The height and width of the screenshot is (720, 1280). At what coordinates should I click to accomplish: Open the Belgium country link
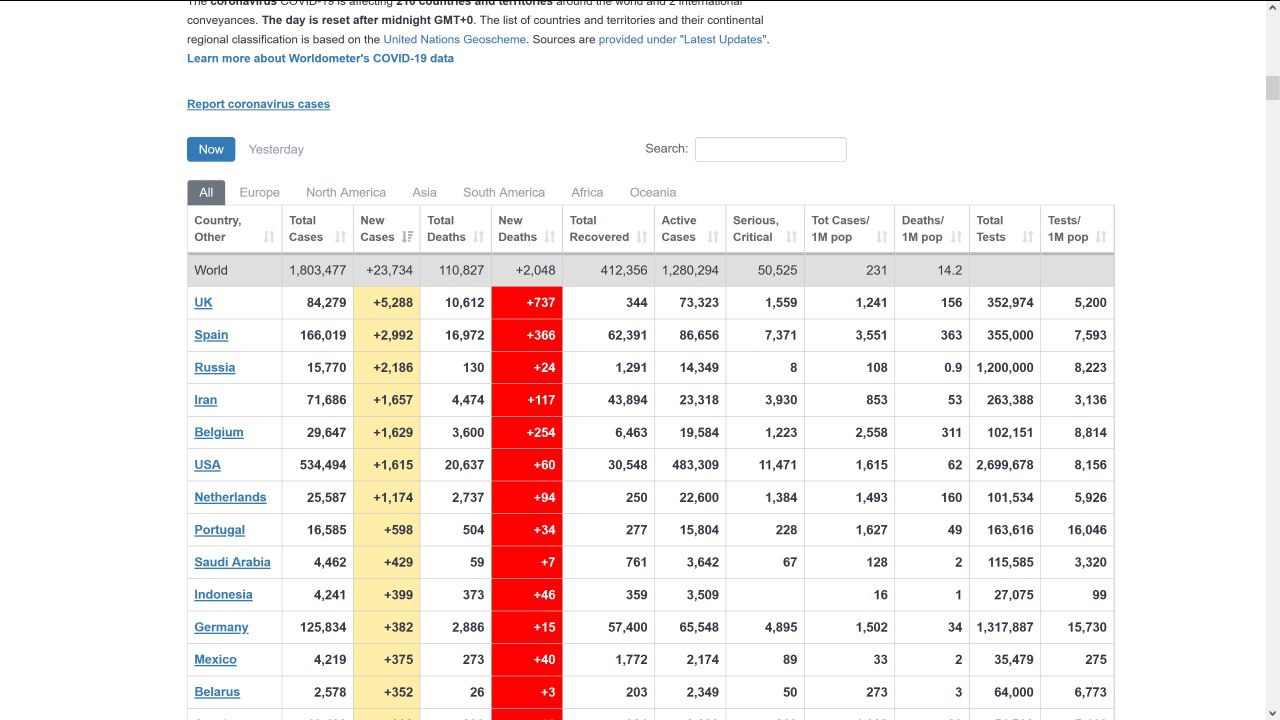pos(219,432)
